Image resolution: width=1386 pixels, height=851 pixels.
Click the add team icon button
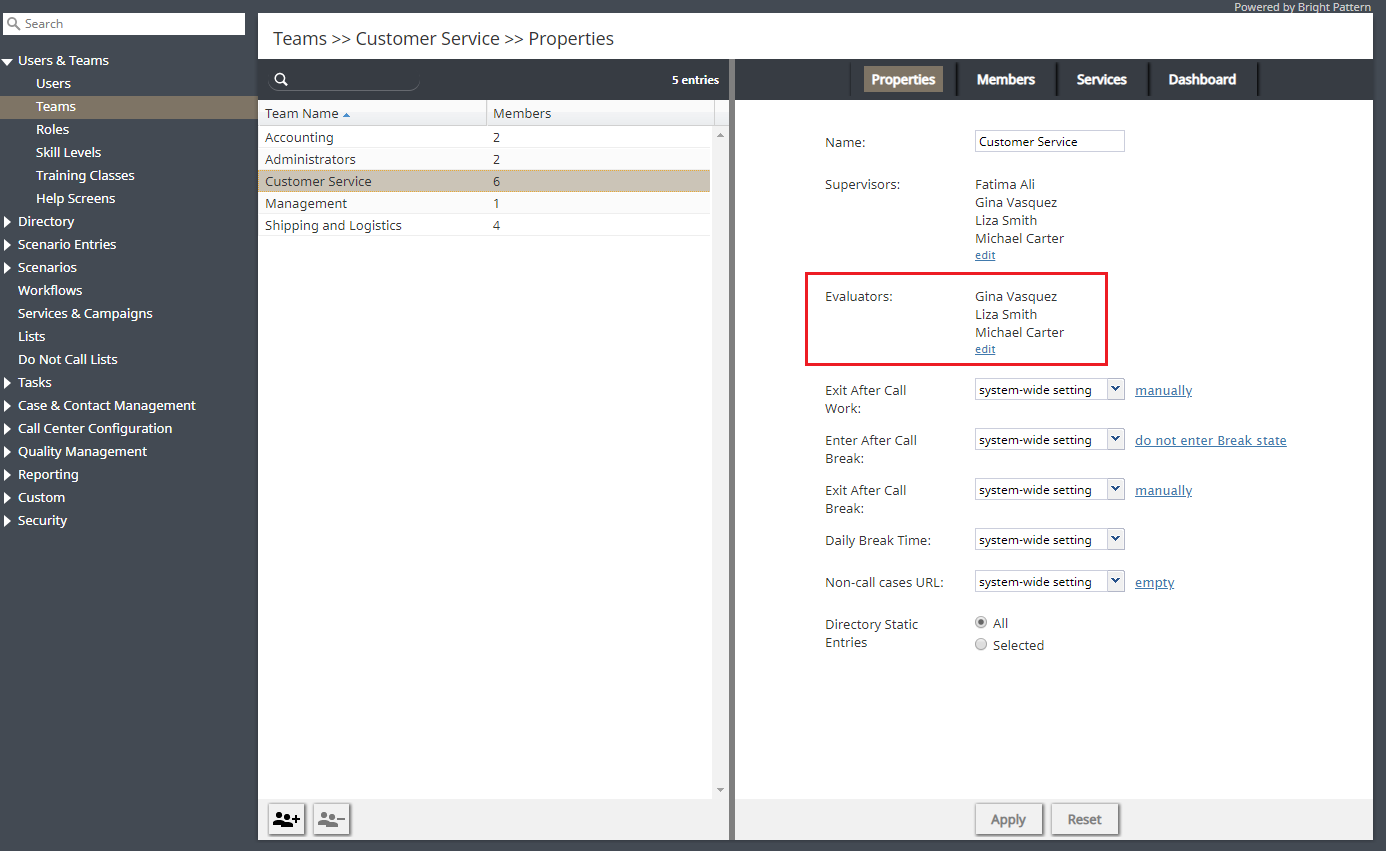[x=287, y=819]
